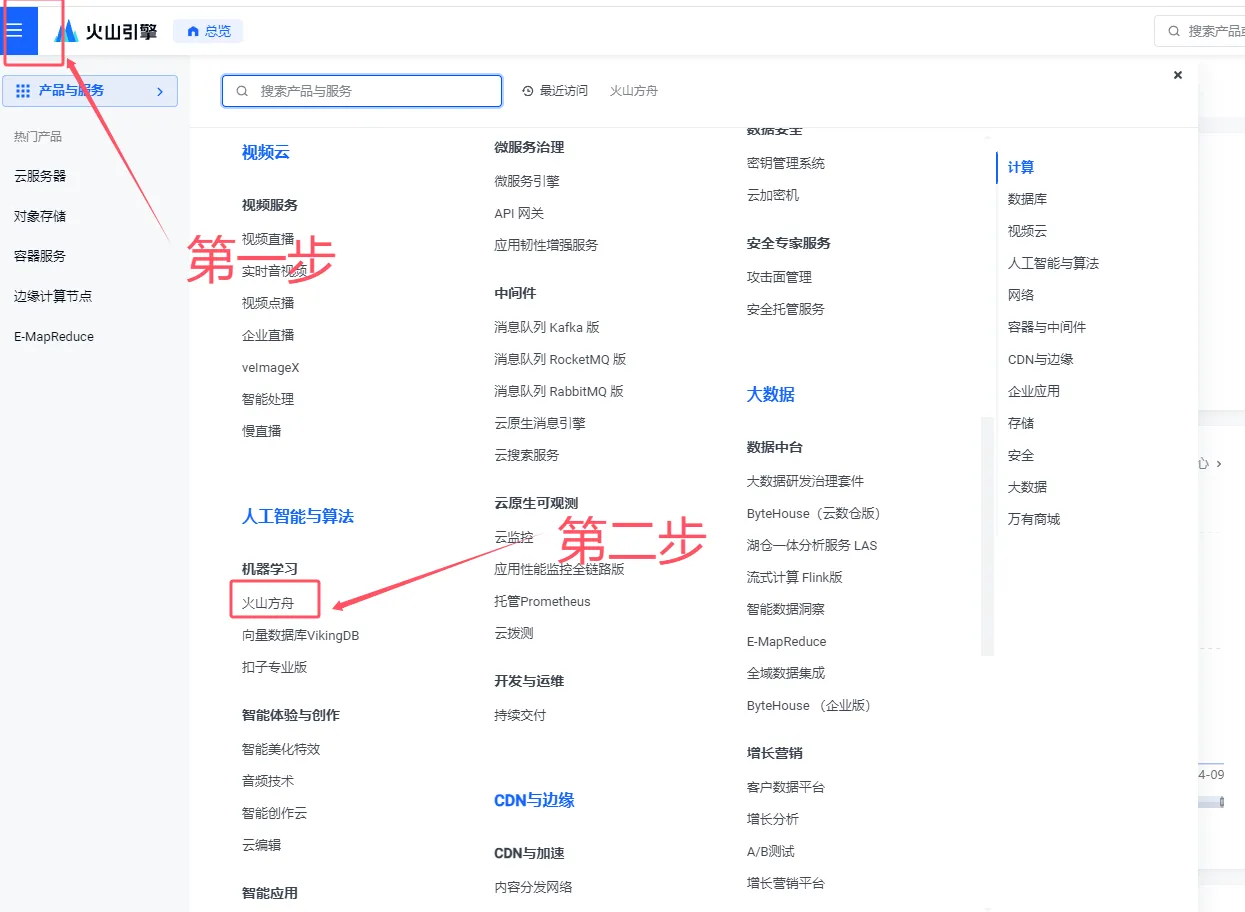Click the panel's vertical scrollbar
This screenshot has height=912, width=1245.
tap(987, 535)
